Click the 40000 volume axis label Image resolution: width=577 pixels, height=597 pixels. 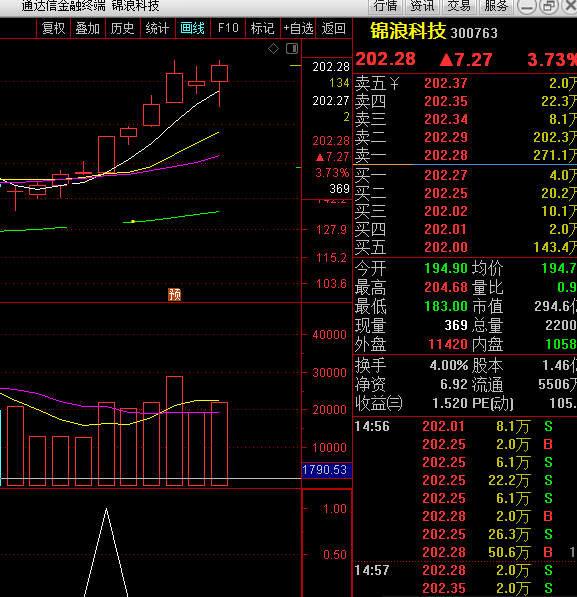coord(329,335)
